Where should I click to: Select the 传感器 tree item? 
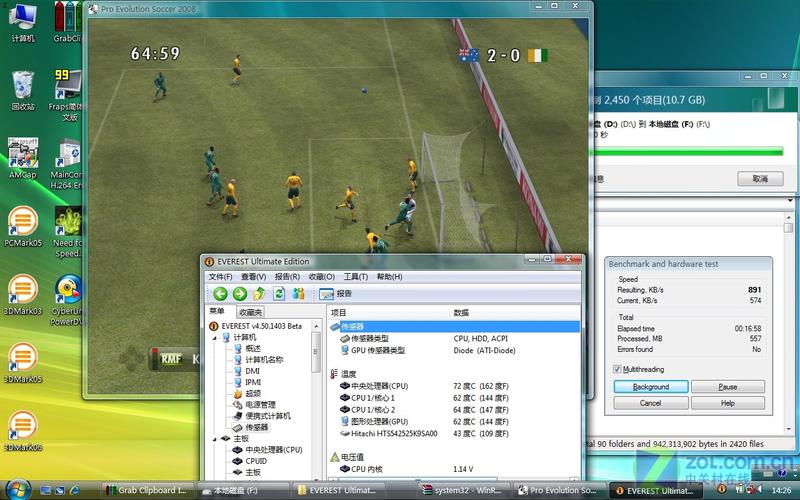(257, 427)
